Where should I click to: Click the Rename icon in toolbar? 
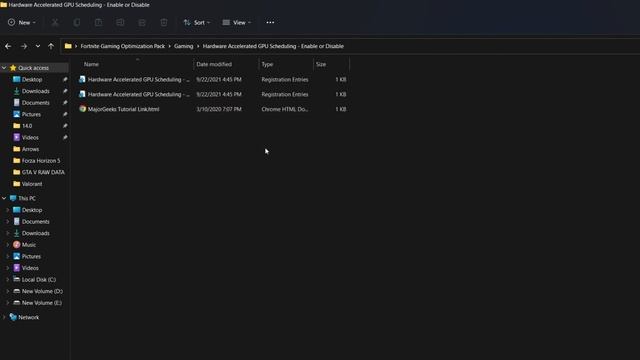120,22
